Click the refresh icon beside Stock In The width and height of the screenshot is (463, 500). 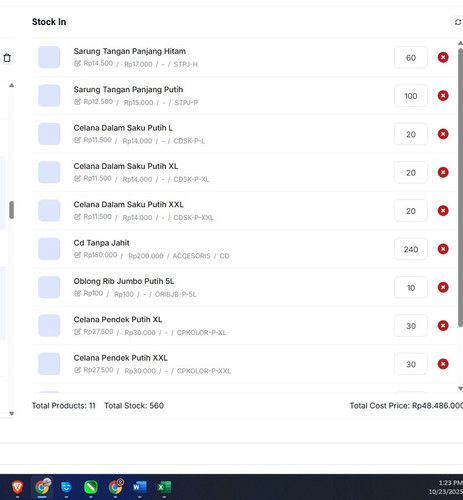point(458,22)
